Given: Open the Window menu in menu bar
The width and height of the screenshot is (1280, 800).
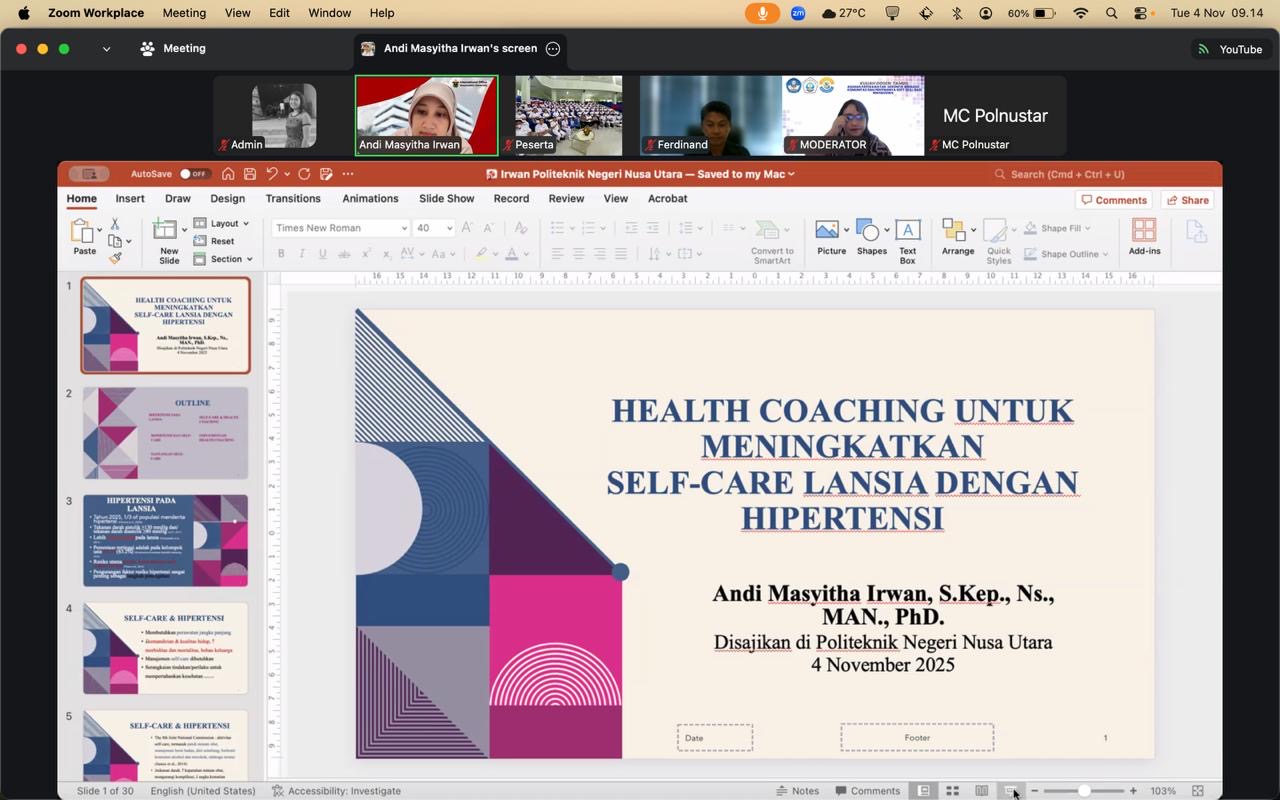Looking at the screenshot, I should (330, 13).
